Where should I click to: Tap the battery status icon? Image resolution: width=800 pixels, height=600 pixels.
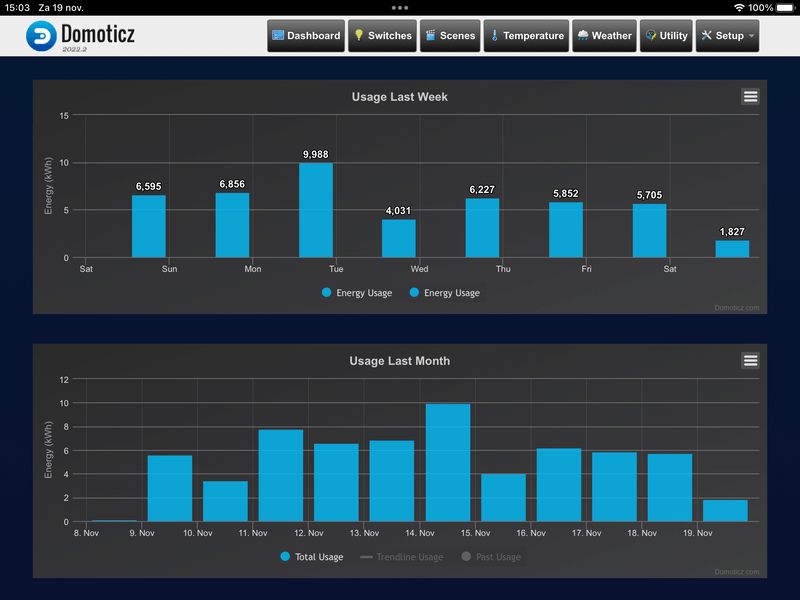click(x=786, y=8)
